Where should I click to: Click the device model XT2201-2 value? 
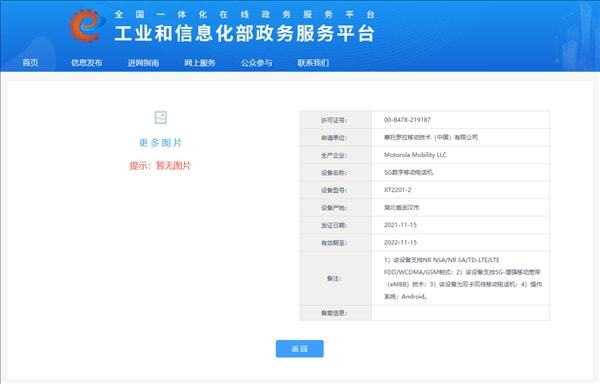(398, 190)
